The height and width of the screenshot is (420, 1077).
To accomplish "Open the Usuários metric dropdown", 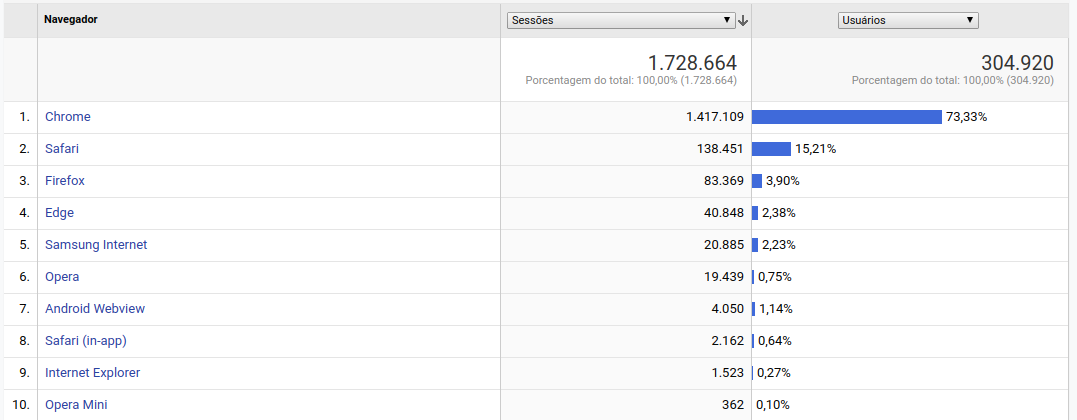I will [908, 21].
